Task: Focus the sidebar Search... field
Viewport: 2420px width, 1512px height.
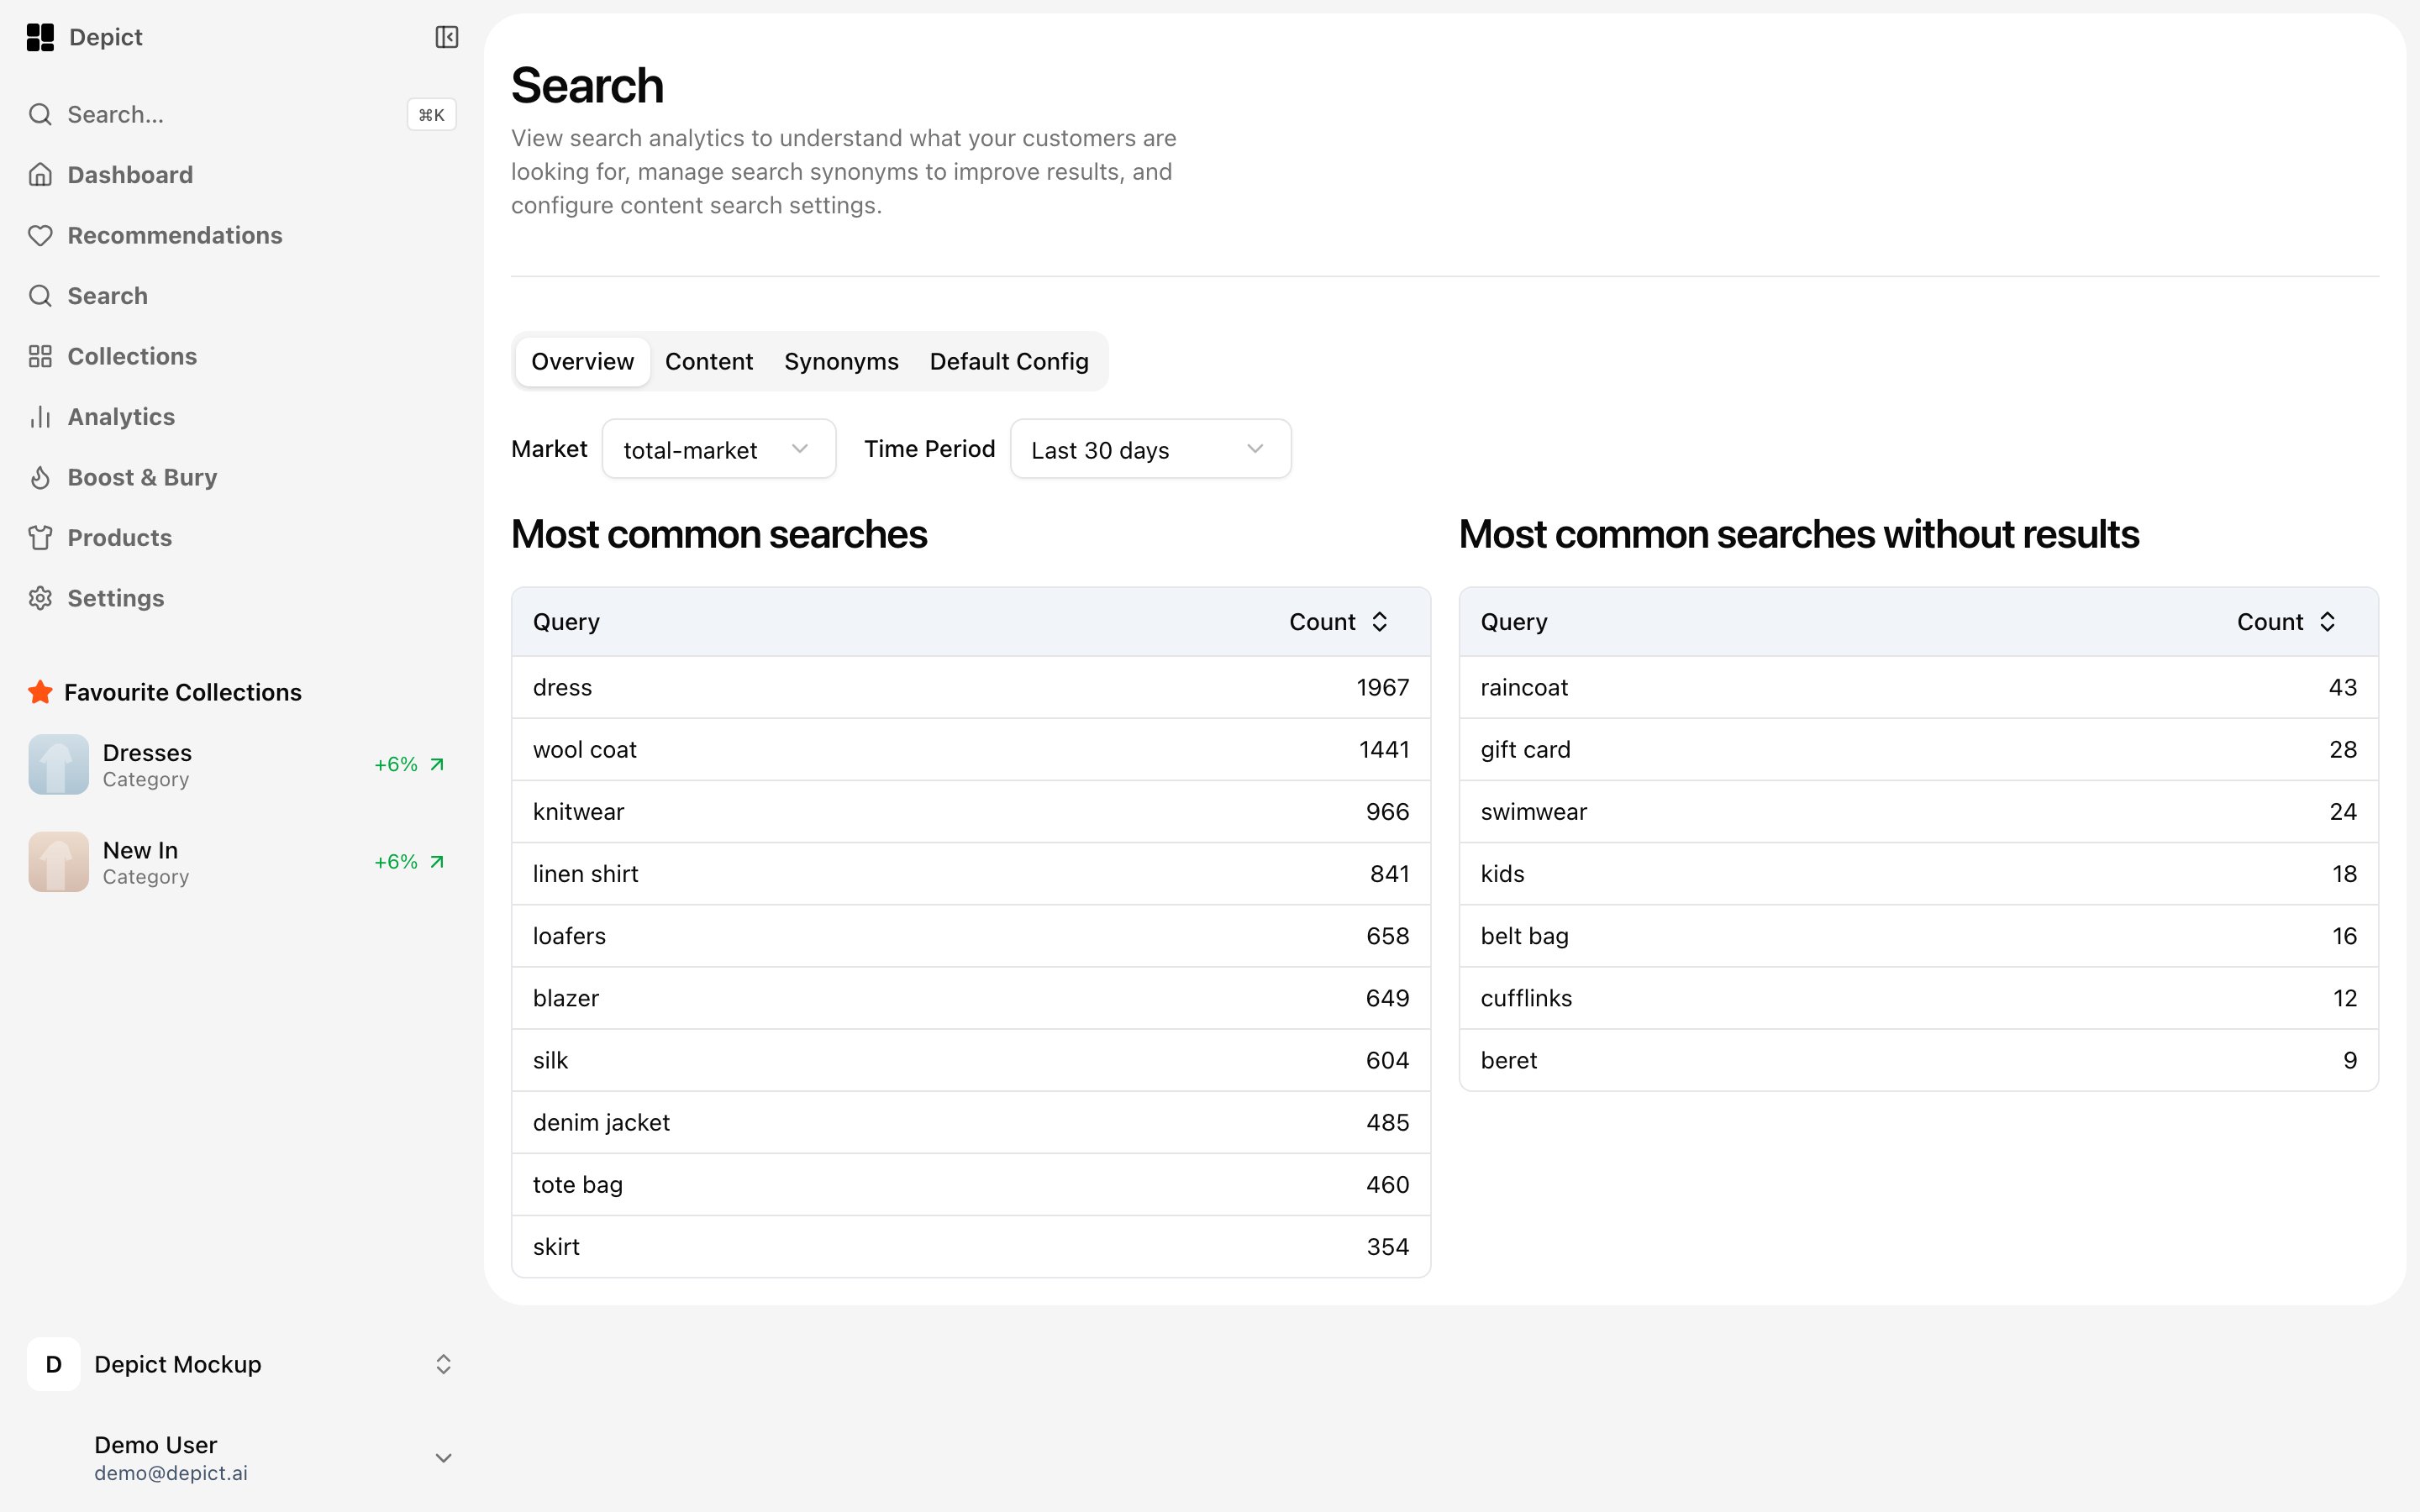Action: pyautogui.click(x=242, y=115)
